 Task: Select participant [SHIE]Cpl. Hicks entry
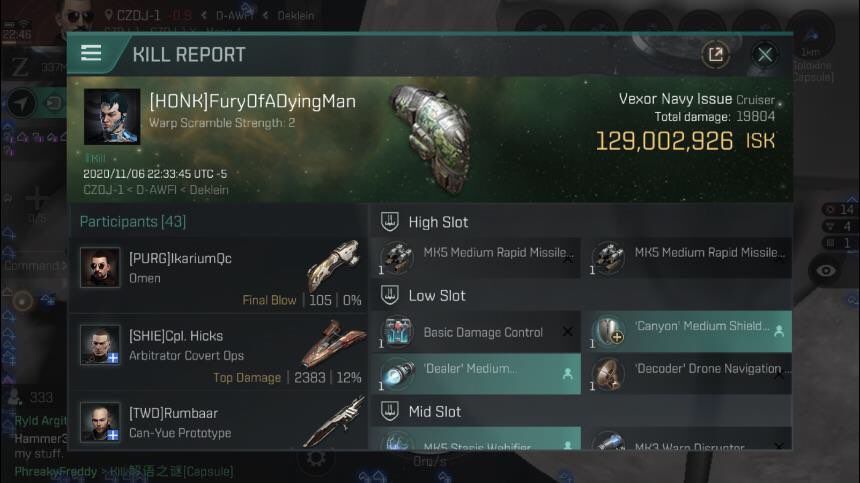click(218, 353)
